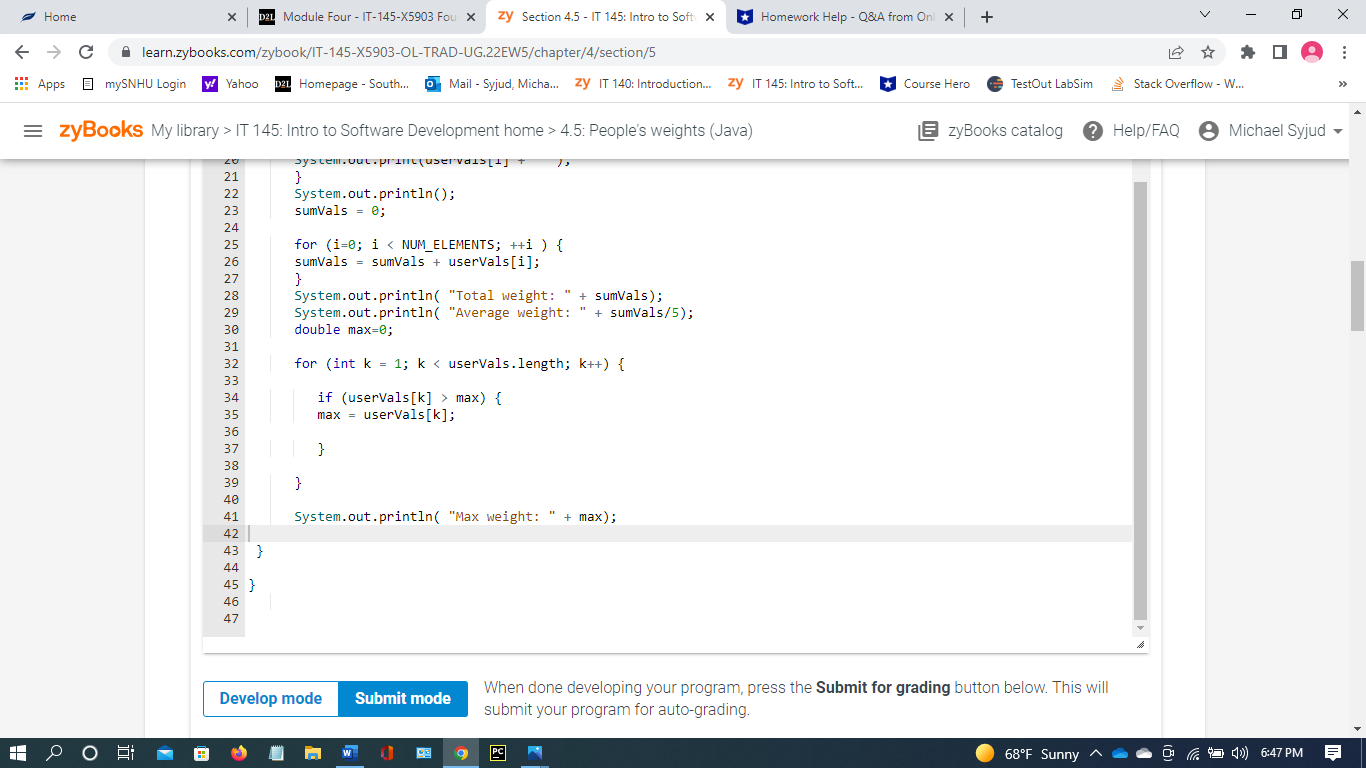This screenshot has width=1366, height=768.
Task: Launch PyCharm from the taskbar
Action: (x=499, y=753)
